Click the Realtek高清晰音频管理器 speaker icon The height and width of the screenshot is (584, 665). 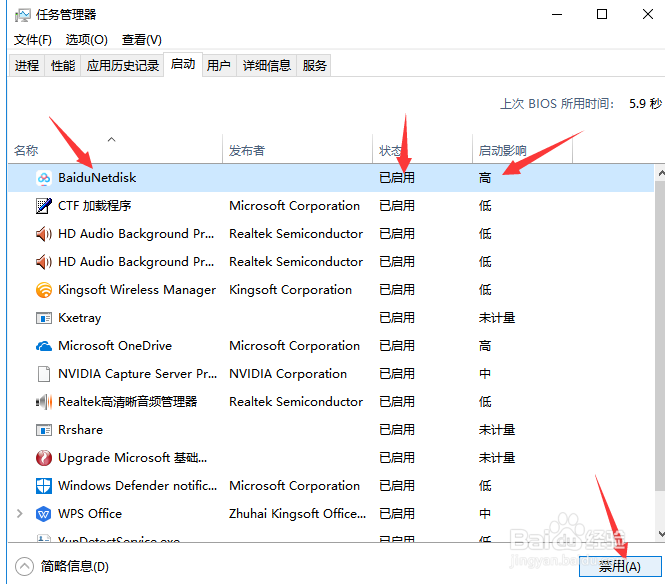click(x=44, y=402)
